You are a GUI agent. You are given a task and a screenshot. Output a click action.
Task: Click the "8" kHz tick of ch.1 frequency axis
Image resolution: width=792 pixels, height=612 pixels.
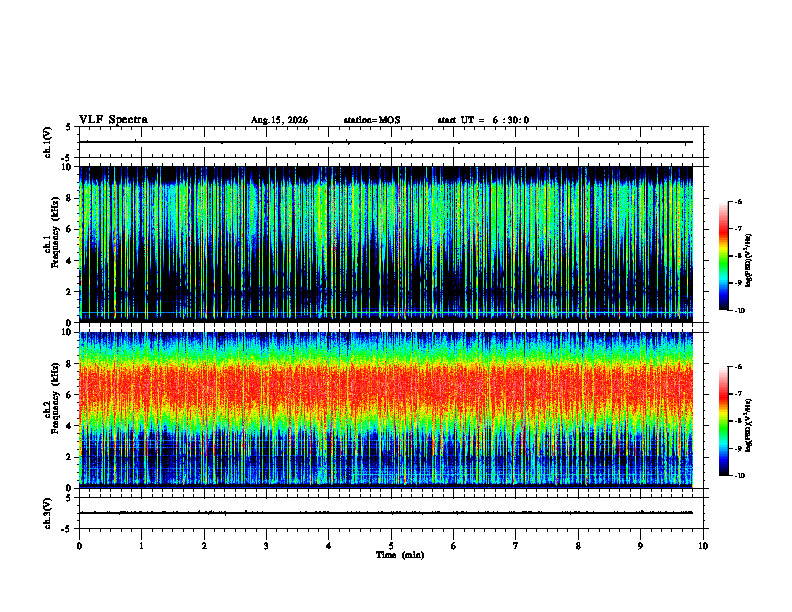[x=70, y=198]
